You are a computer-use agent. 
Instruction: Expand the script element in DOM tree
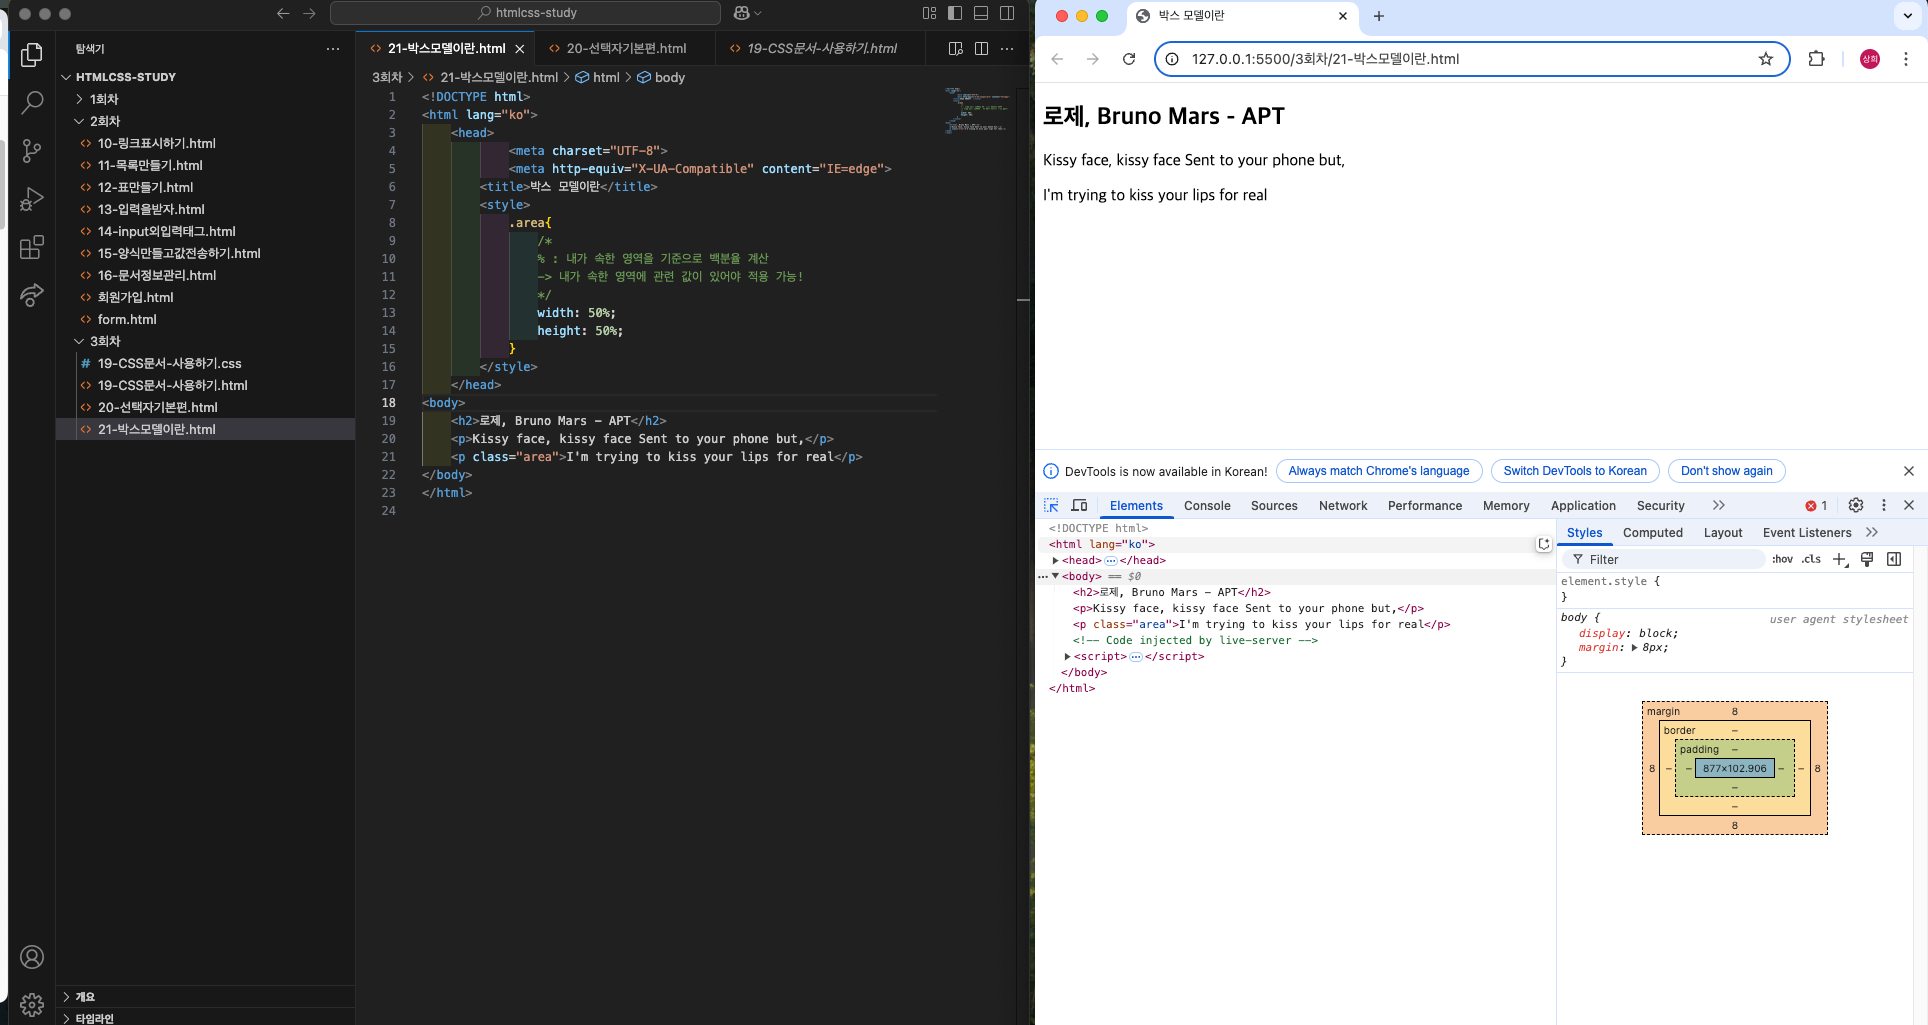click(x=1068, y=657)
